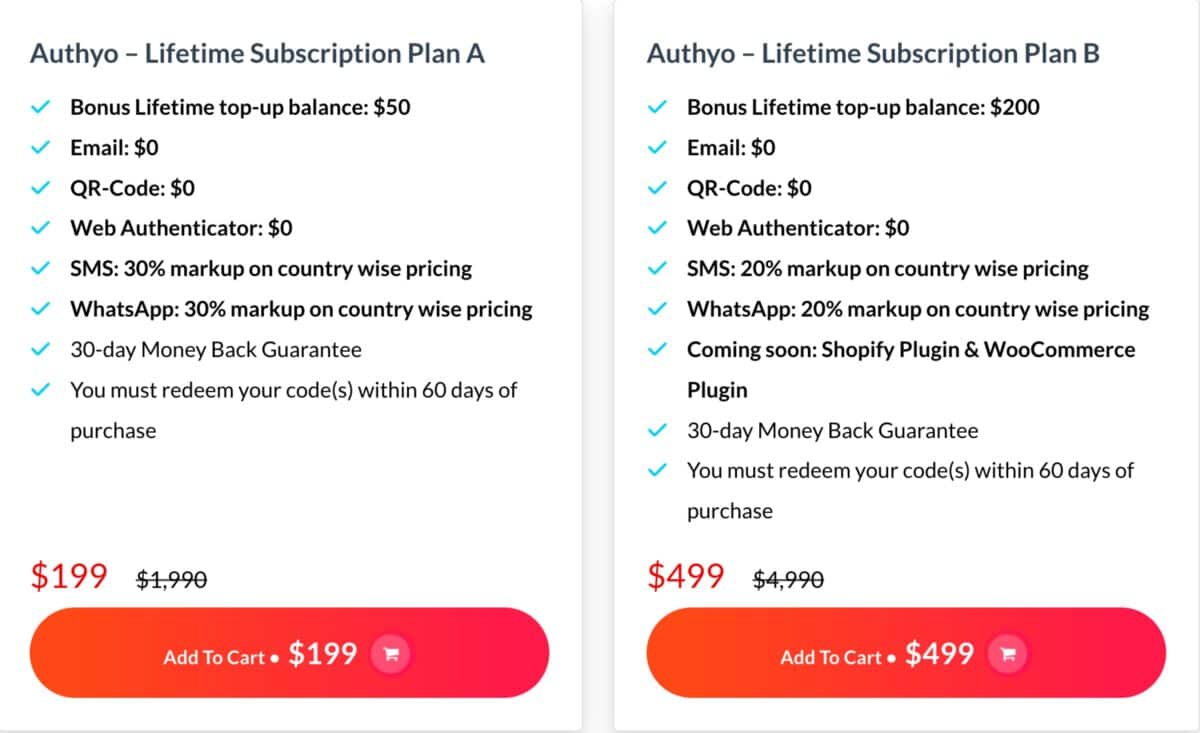Click the checkmark beside Coming soon: Shopify Plugin
Viewport: 1200px width, 733px height.
[658, 350]
